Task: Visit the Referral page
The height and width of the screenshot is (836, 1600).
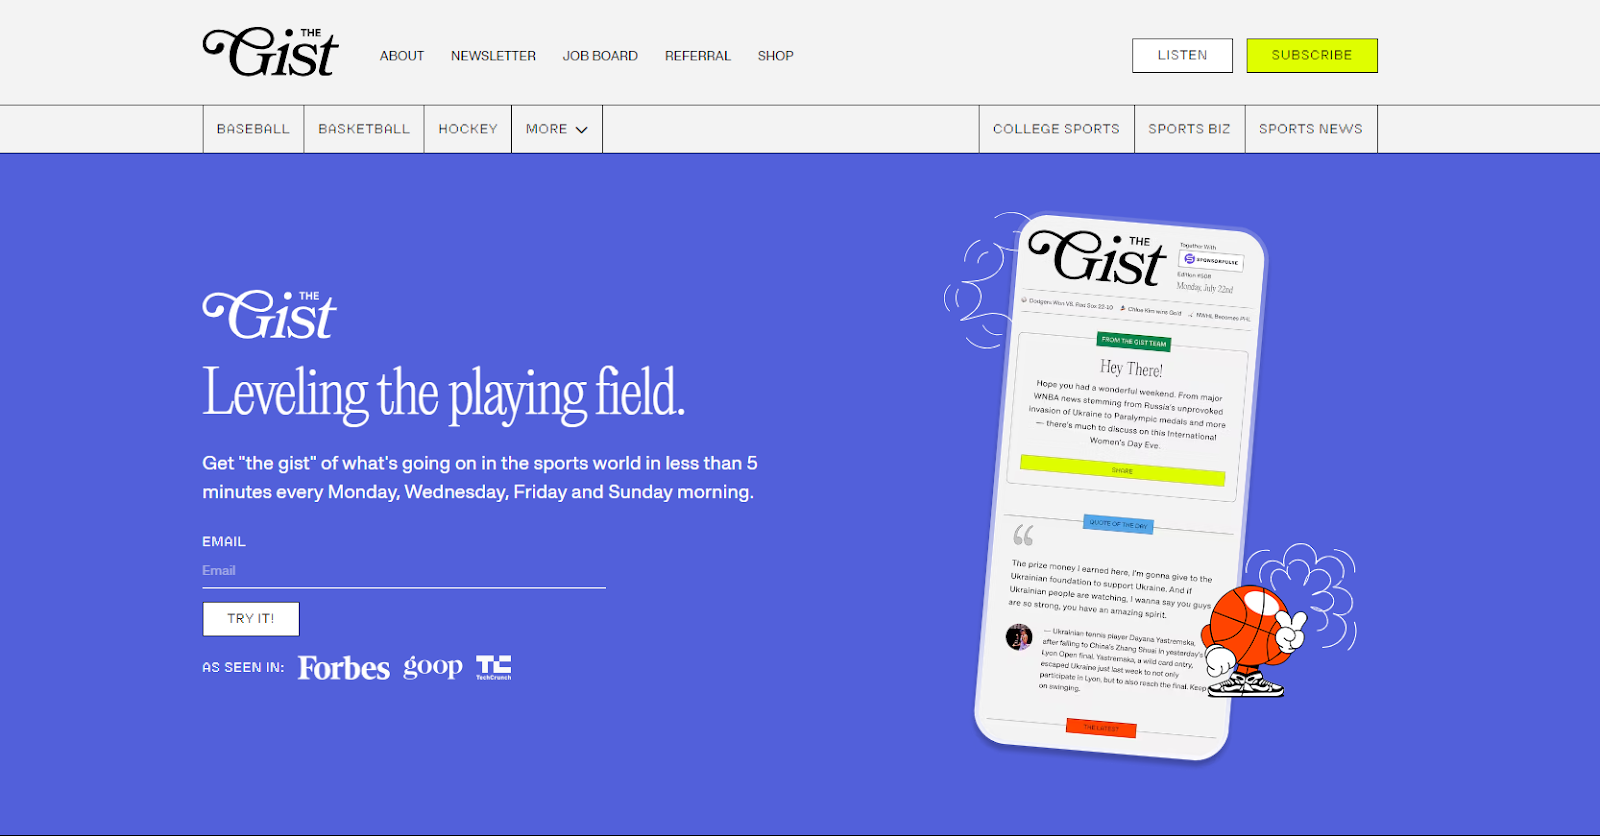Action: 698,56
